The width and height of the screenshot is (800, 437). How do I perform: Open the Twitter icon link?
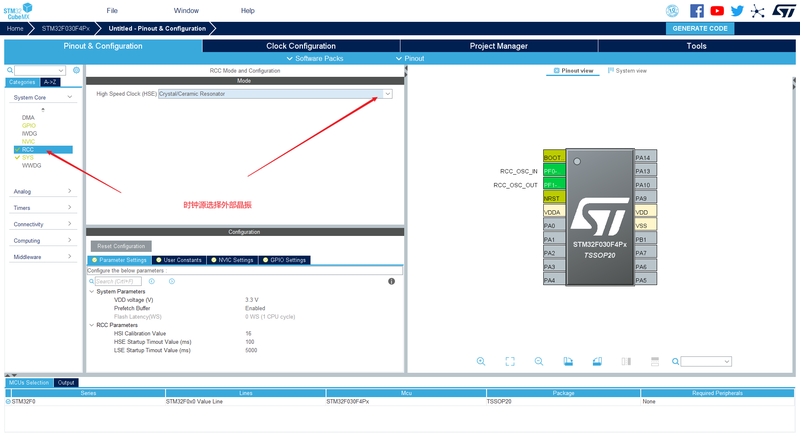pos(737,11)
